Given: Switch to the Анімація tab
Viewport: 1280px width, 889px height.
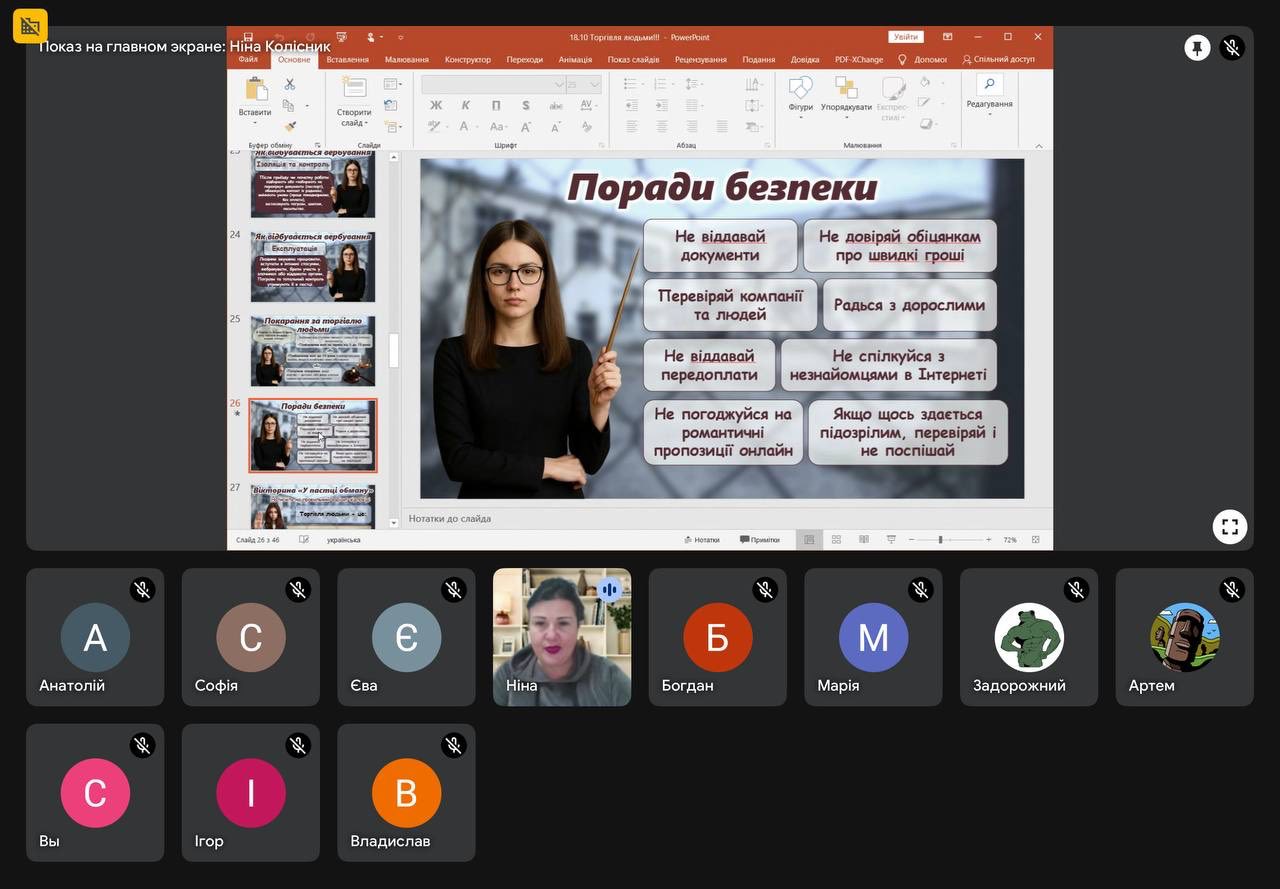Looking at the screenshot, I should [575, 60].
